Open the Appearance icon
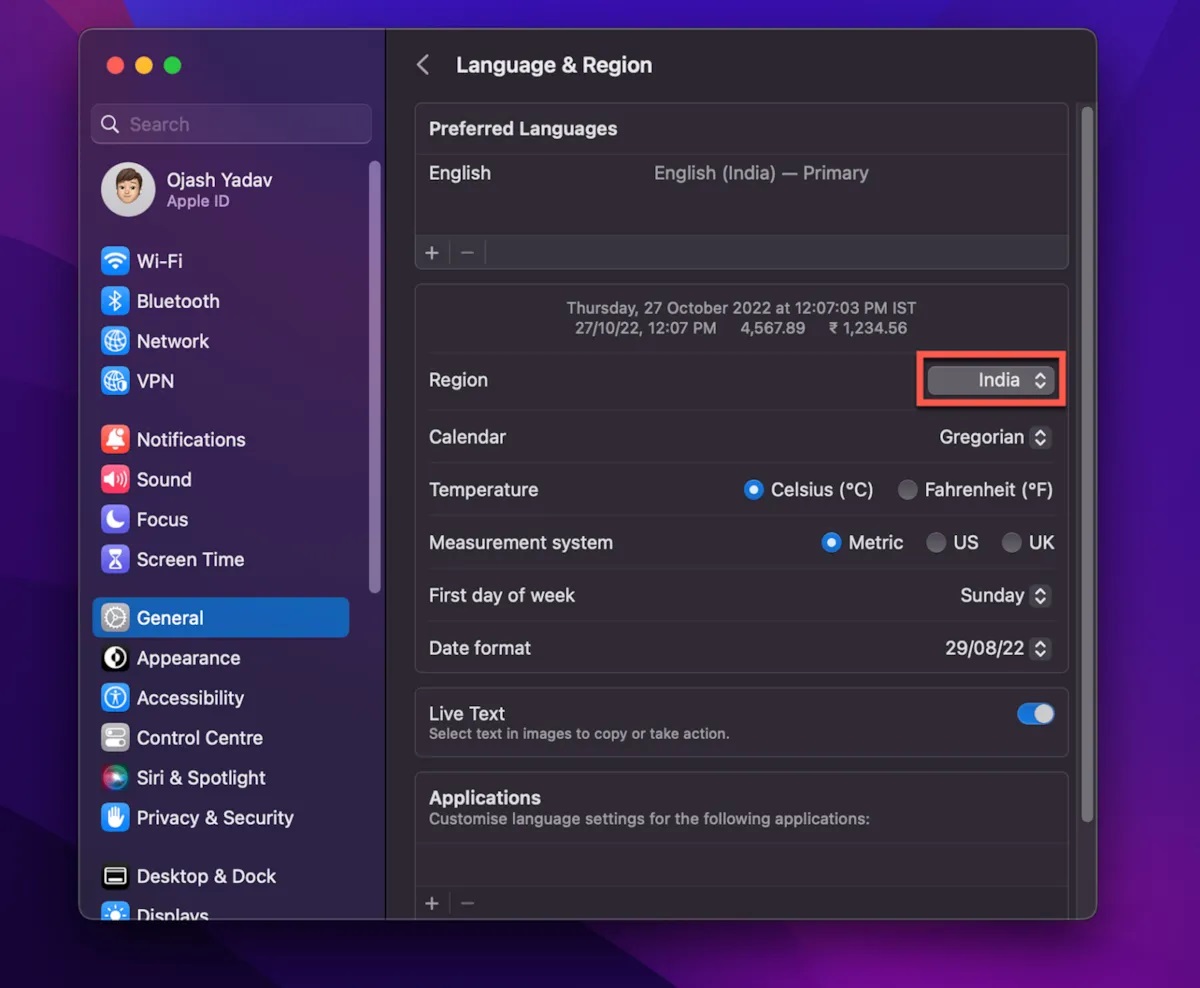 click(115, 658)
